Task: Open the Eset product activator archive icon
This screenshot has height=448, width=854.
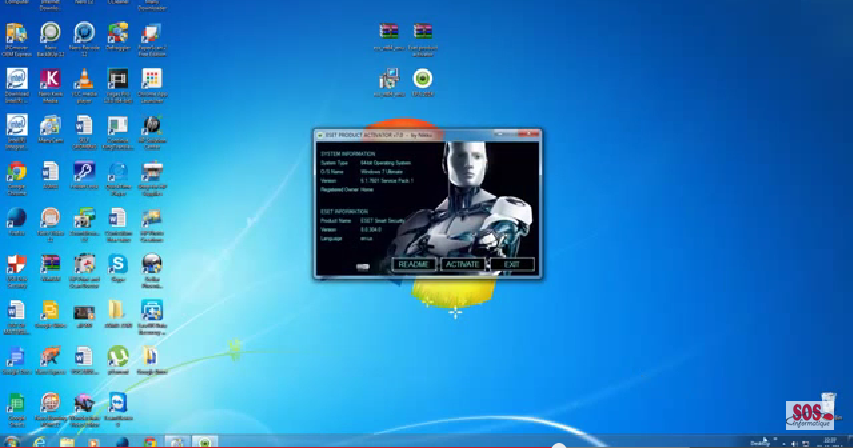Action: [x=423, y=32]
